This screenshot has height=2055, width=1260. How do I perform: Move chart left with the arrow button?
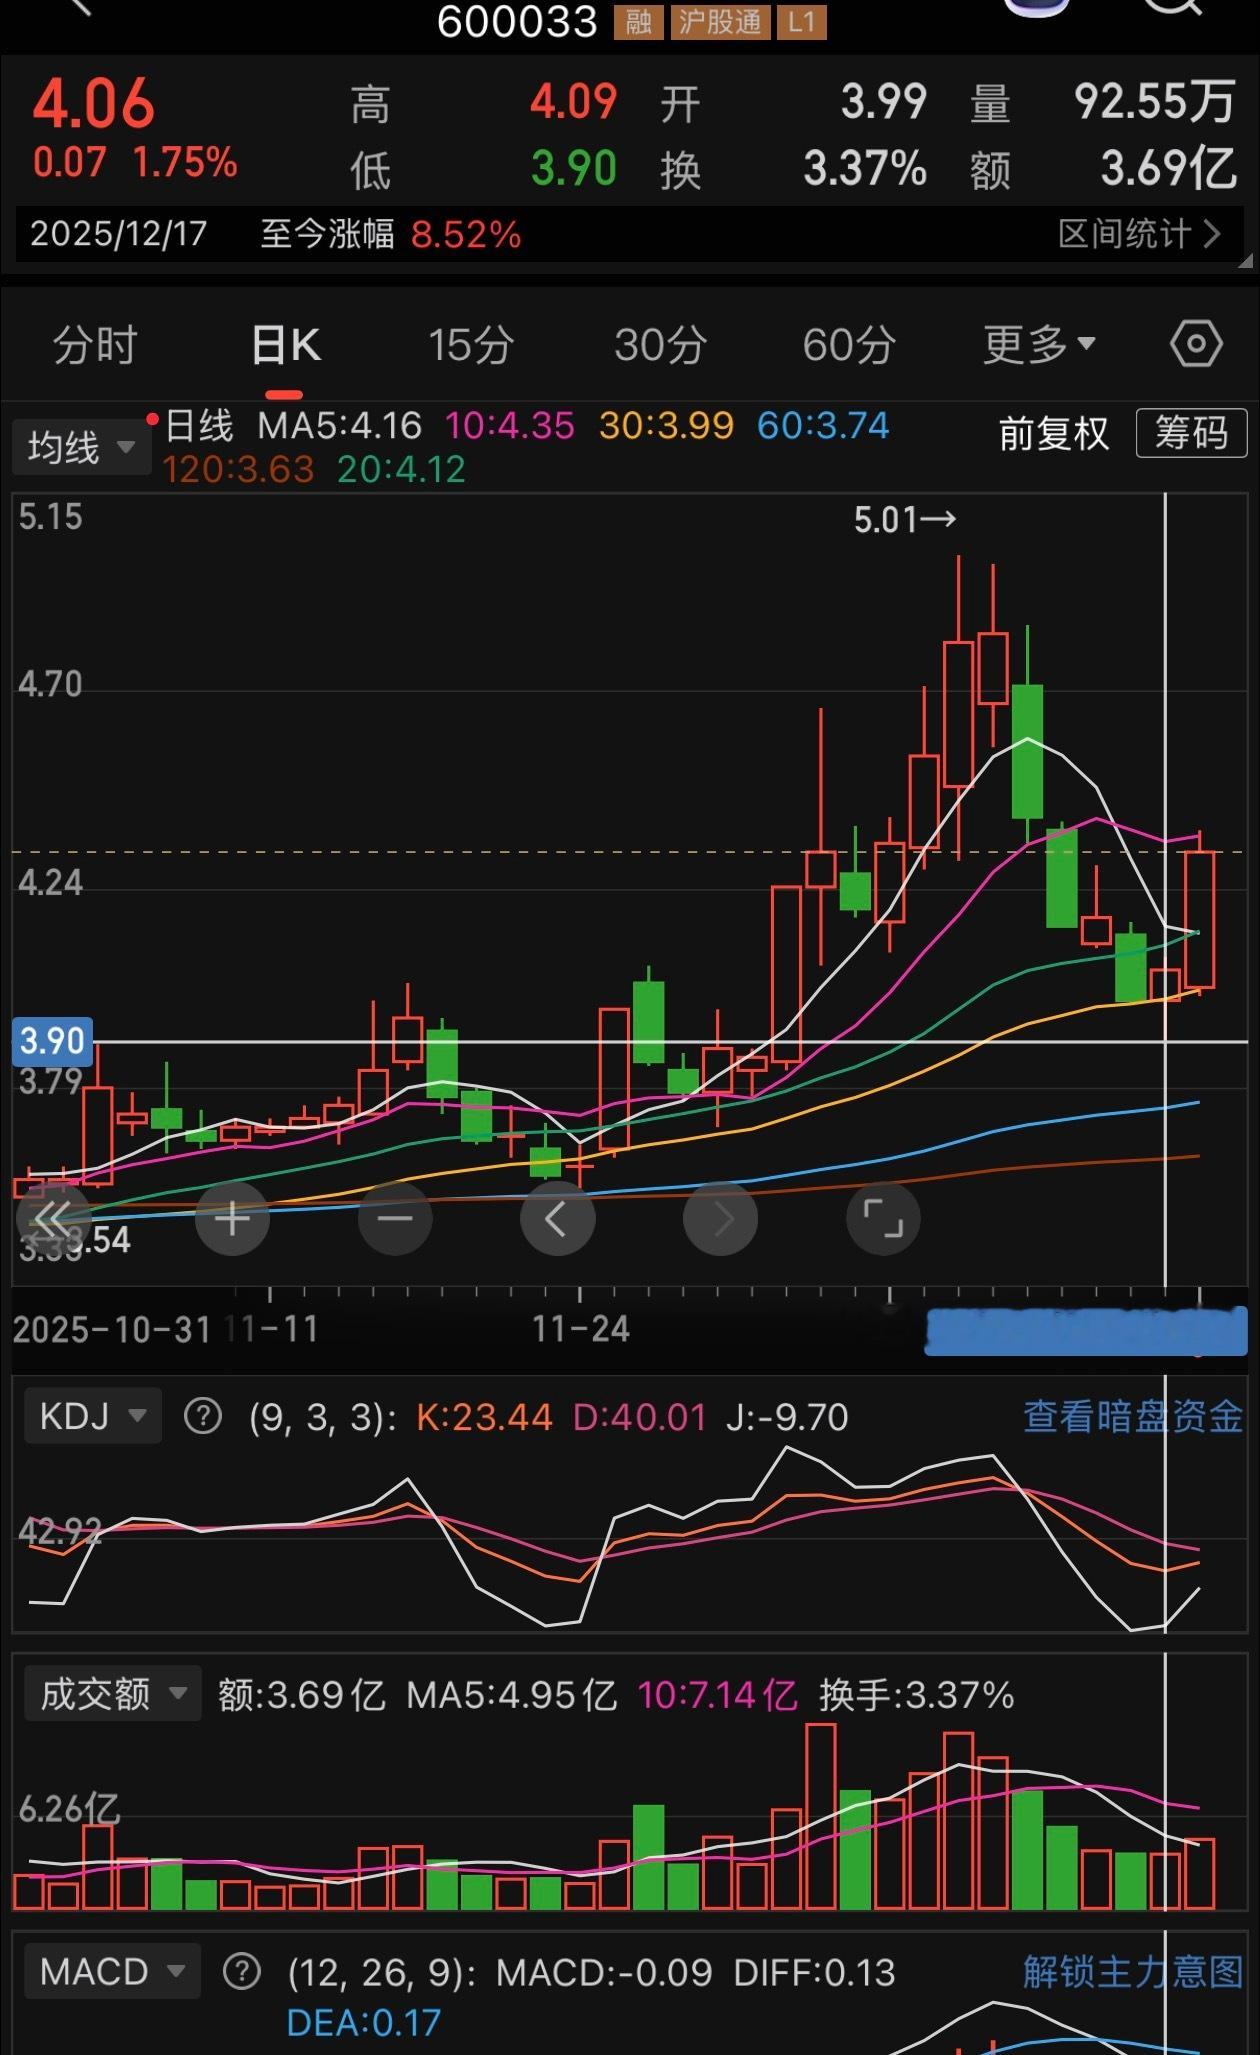tap(557, 1219)
